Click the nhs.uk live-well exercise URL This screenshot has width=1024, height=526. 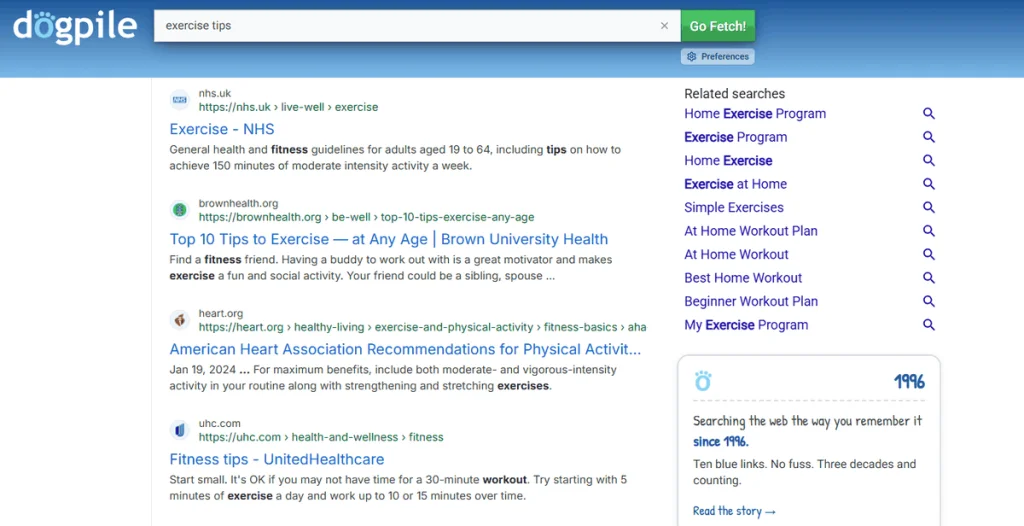click(288, 107)
